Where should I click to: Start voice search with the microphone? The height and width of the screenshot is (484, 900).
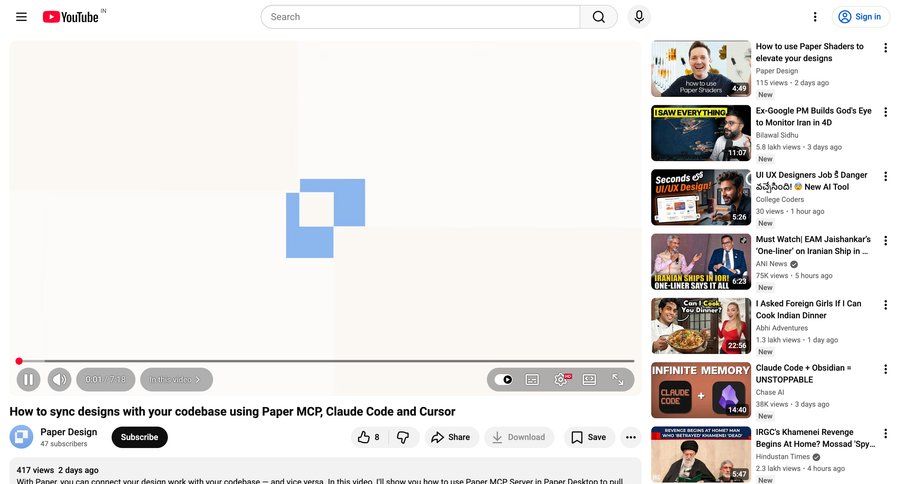(639, 17)
